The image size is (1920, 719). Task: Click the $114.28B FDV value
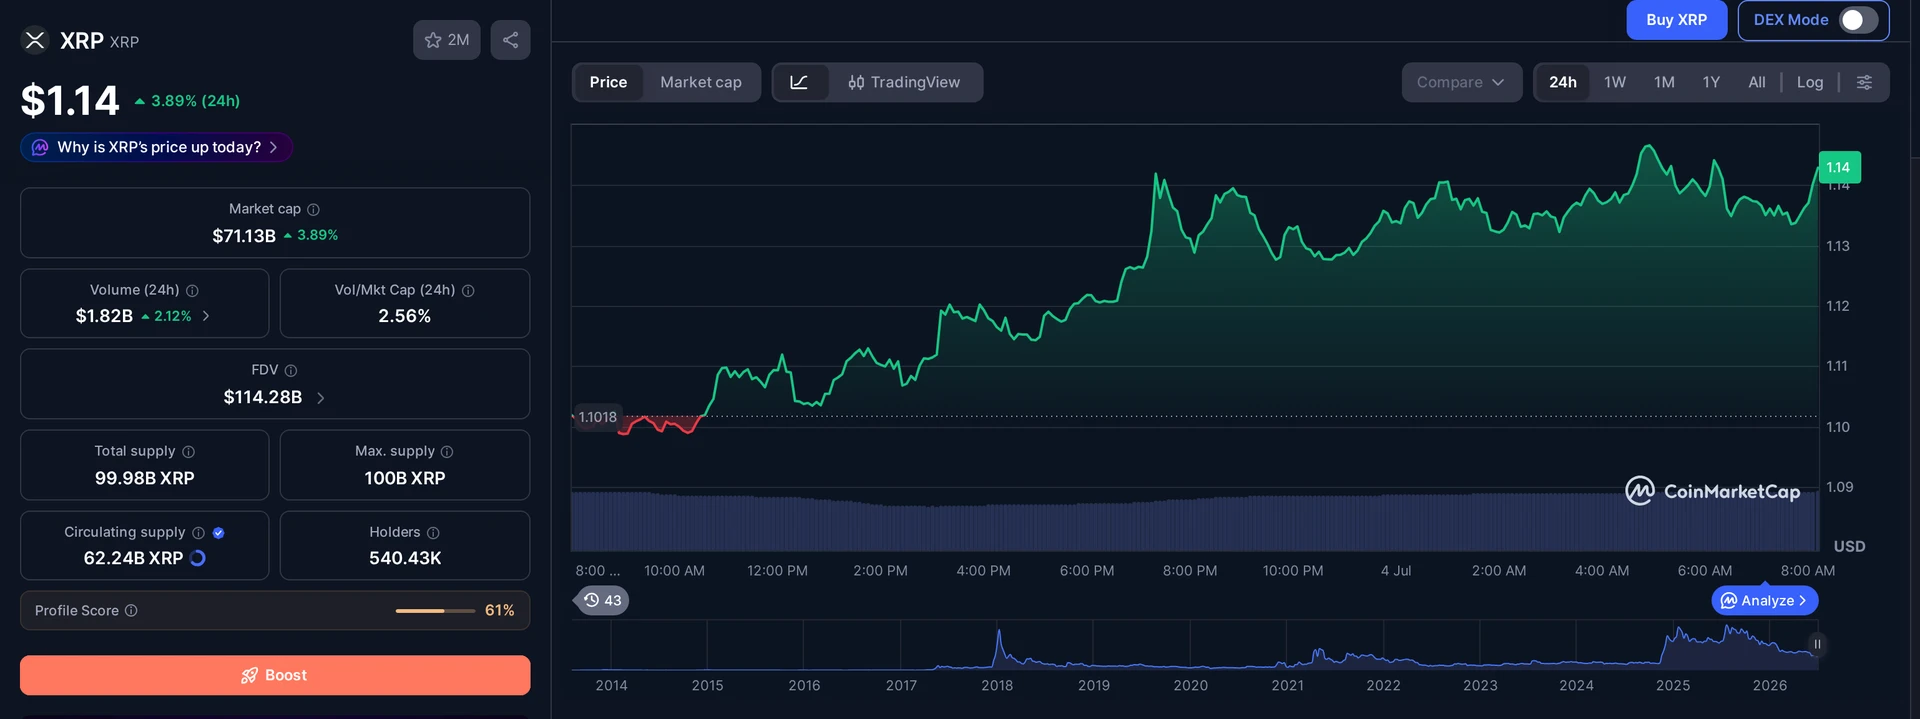(x=263, y=397)
